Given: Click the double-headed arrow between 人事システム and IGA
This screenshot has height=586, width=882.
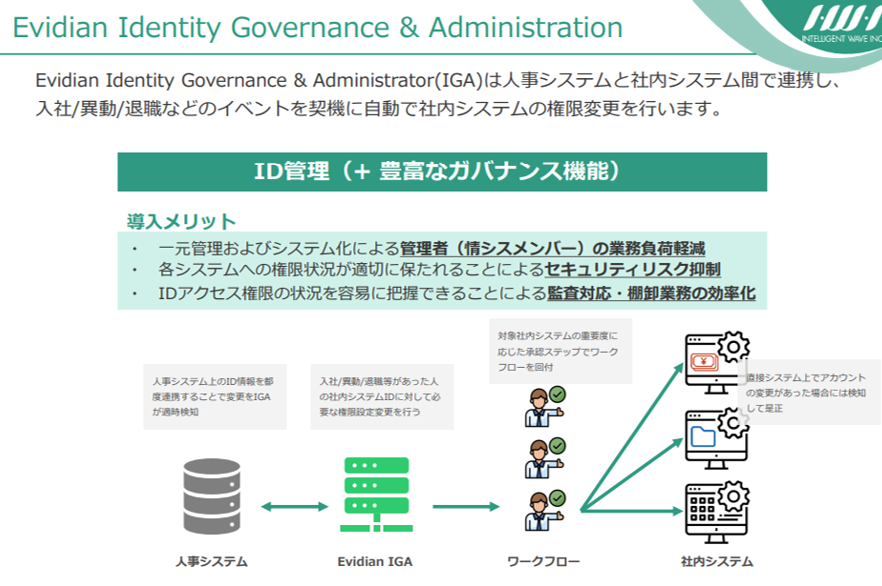Looking at the screenshot, I should tap(294, 507).
